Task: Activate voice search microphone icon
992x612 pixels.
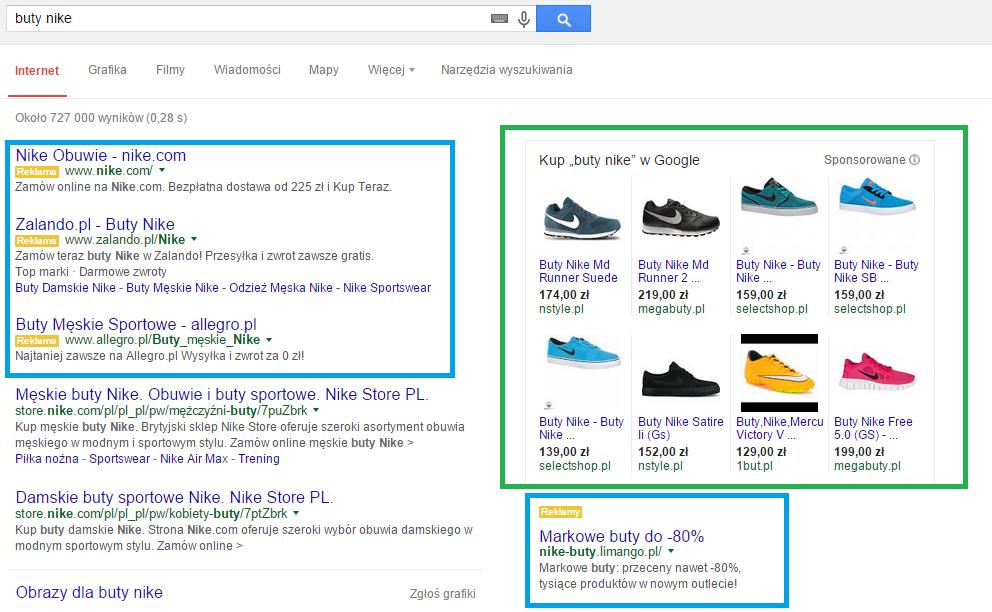Action: tap(523, 19)
